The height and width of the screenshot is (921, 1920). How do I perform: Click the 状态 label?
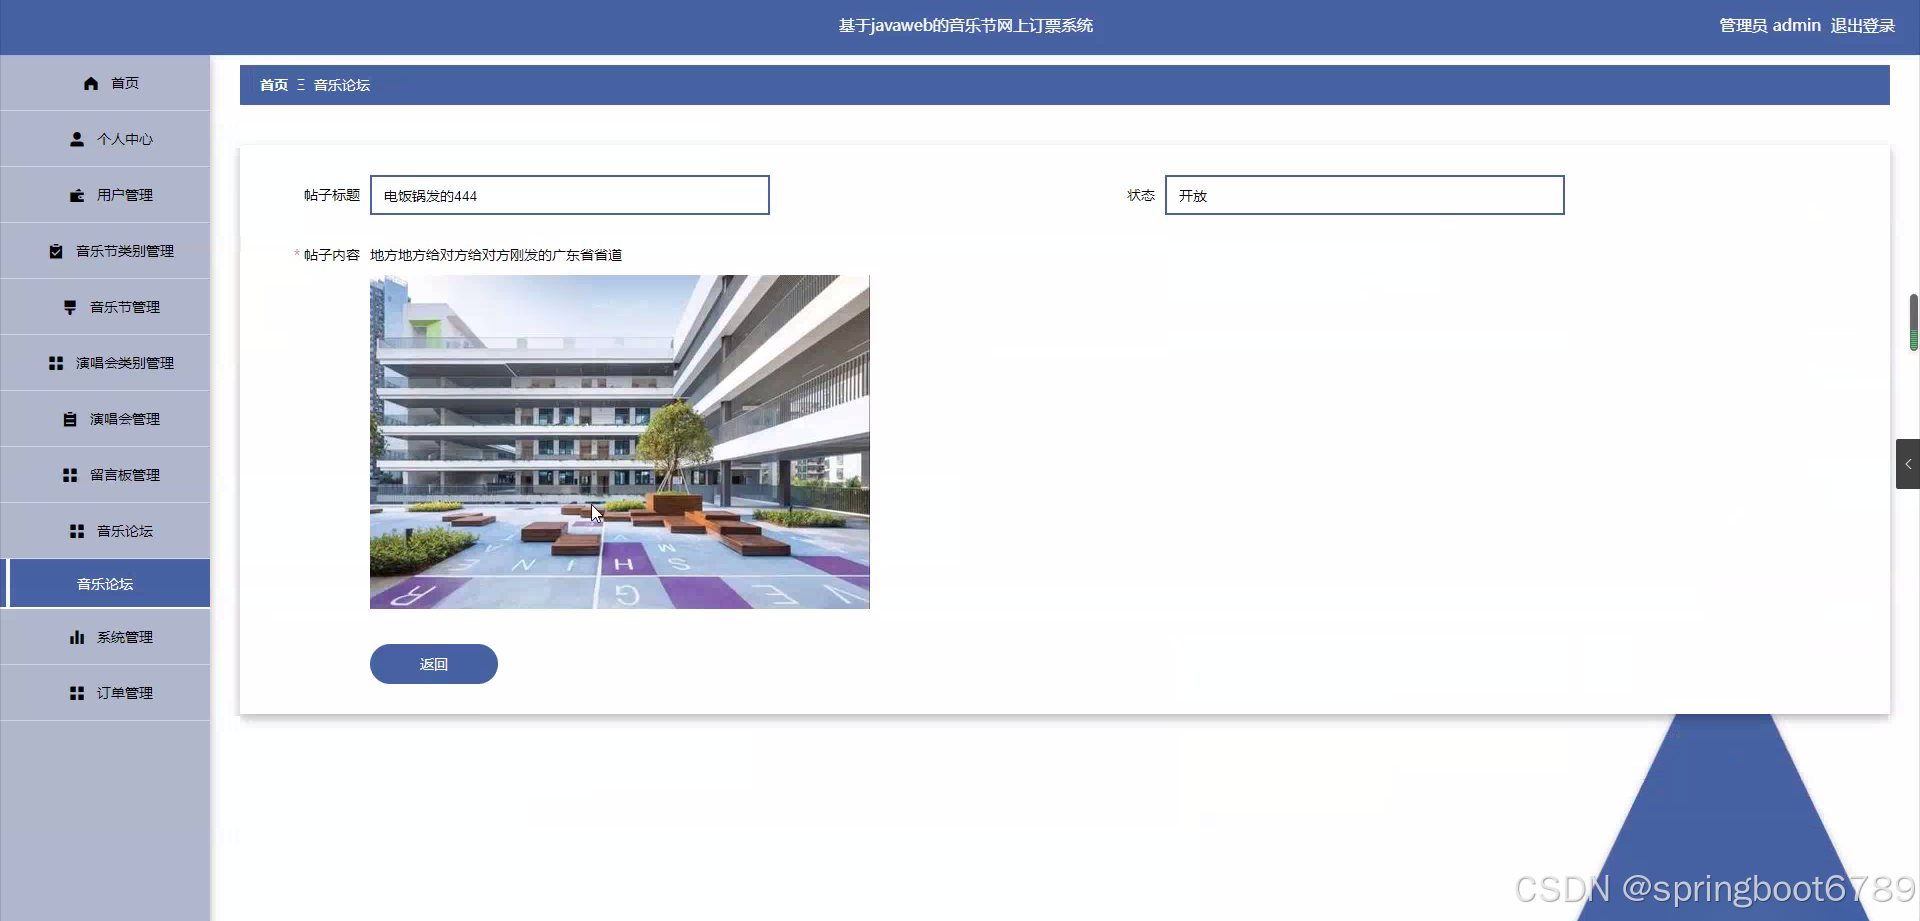pyautogui.click(x=1141, y=195)
